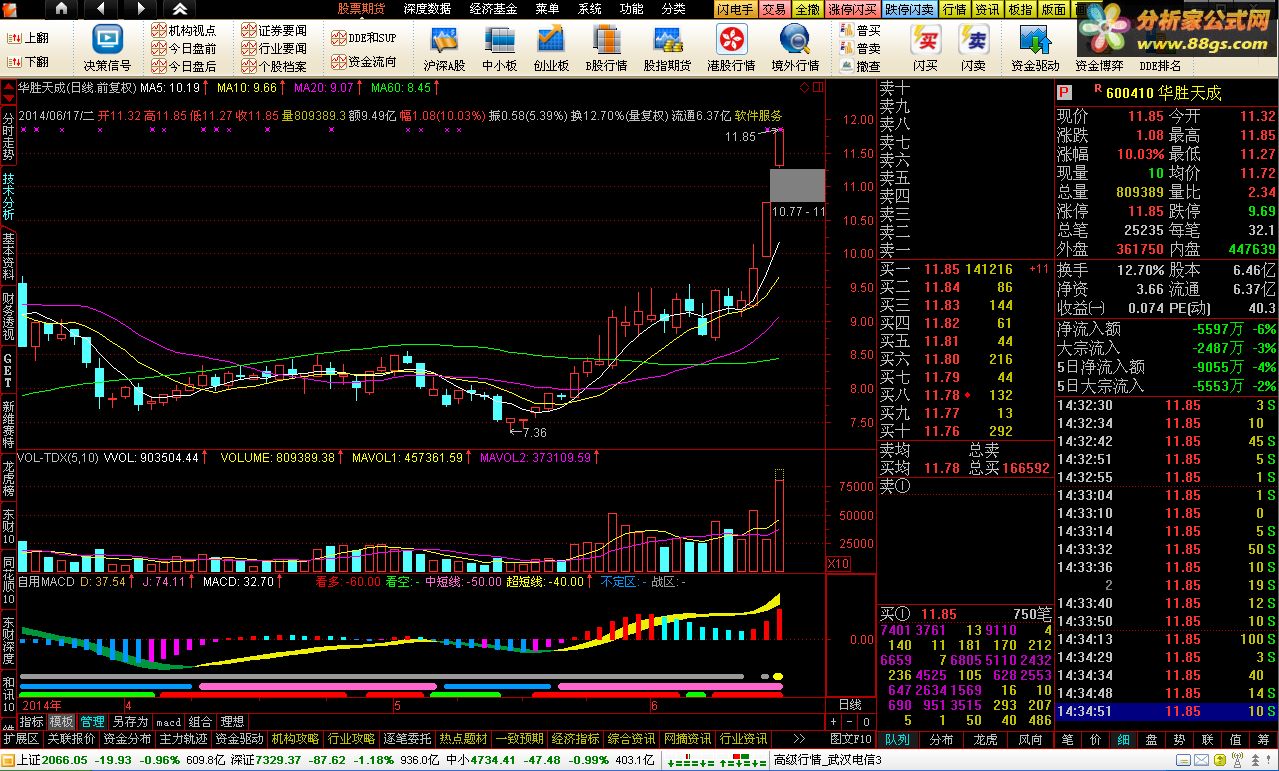Open the 日线 period selector
1279x771 pixels.
click(849, 705)
